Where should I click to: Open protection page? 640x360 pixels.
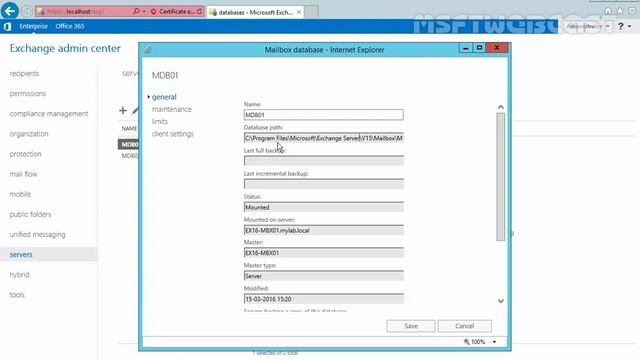[25, 154]
